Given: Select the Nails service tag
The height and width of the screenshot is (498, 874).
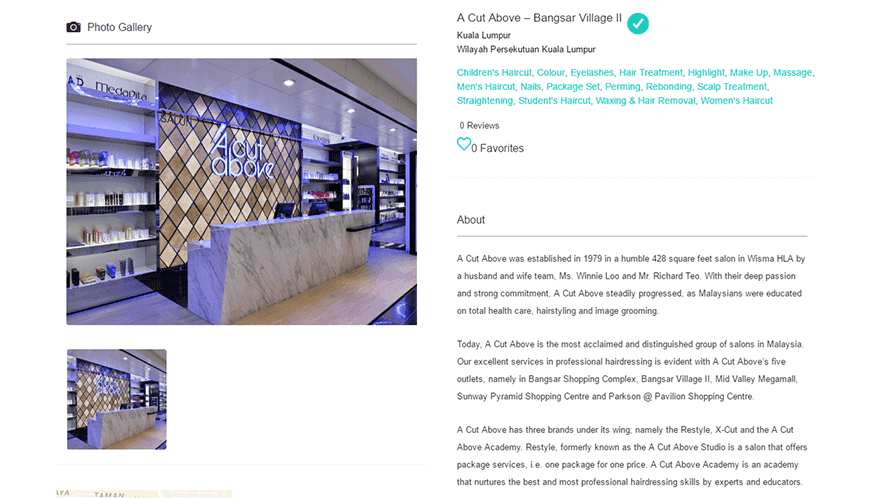Looking at the screenshot, I should pos(530,86).
